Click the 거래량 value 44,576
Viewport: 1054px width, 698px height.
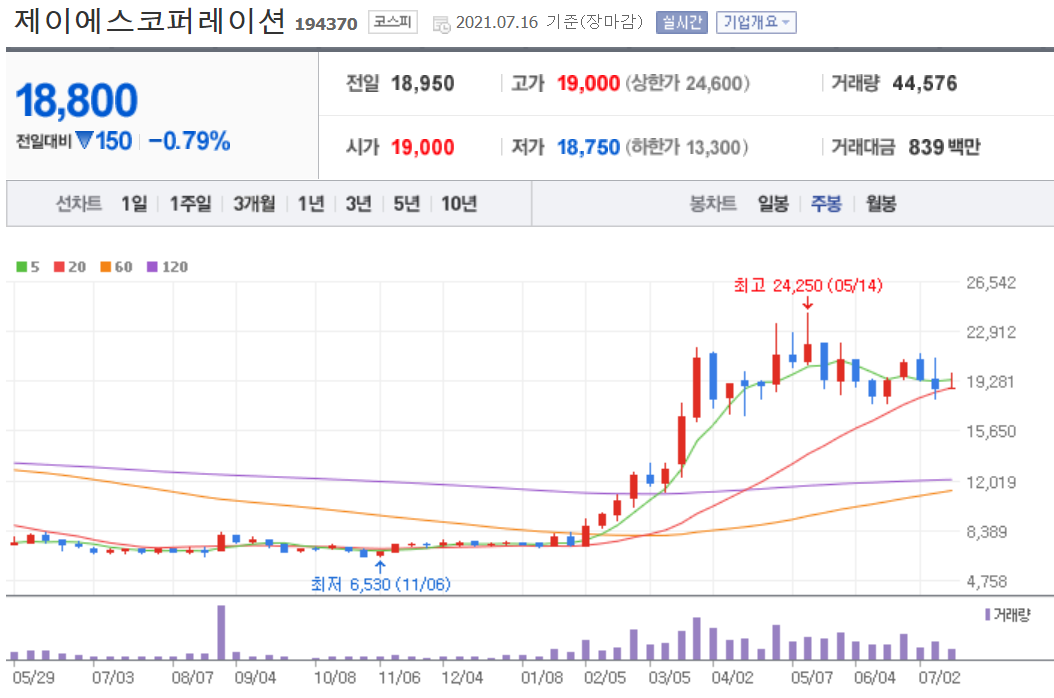(x=924, y=83)
